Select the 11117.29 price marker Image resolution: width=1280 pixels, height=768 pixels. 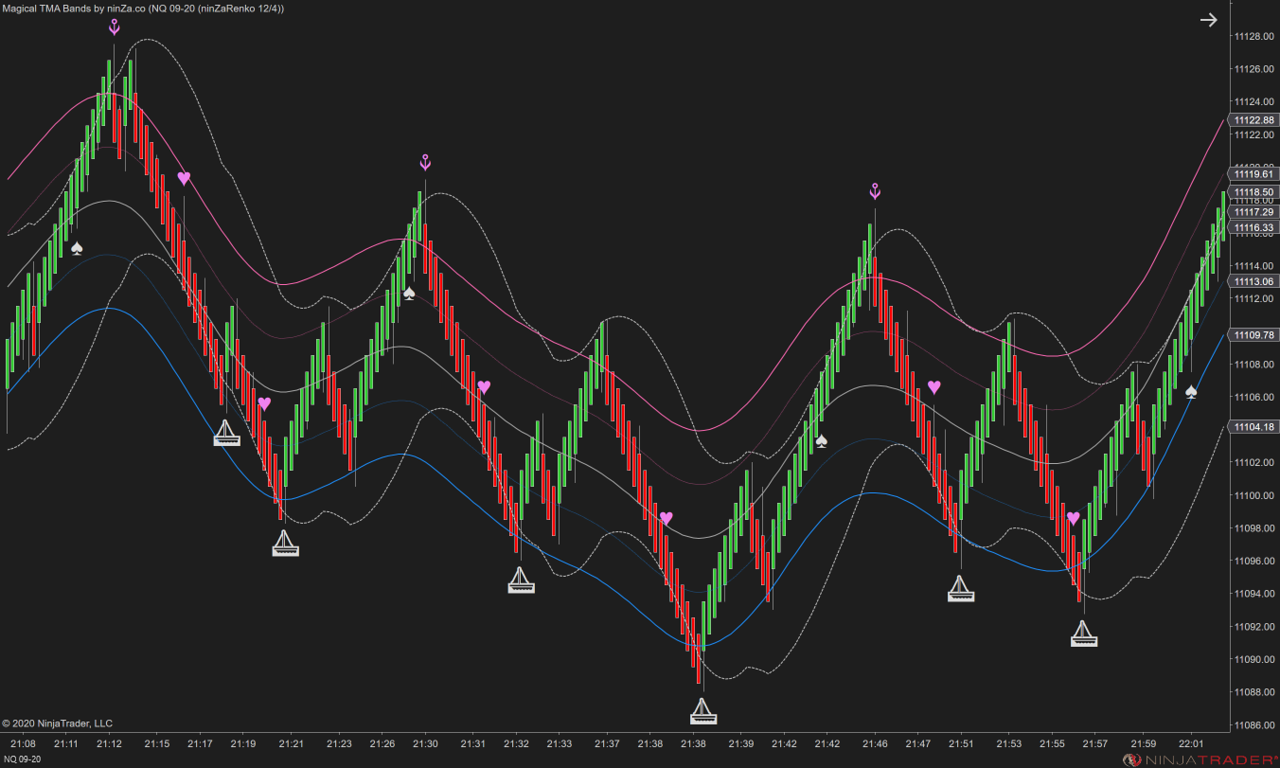pyautogui.click(x=1254, y=212)
